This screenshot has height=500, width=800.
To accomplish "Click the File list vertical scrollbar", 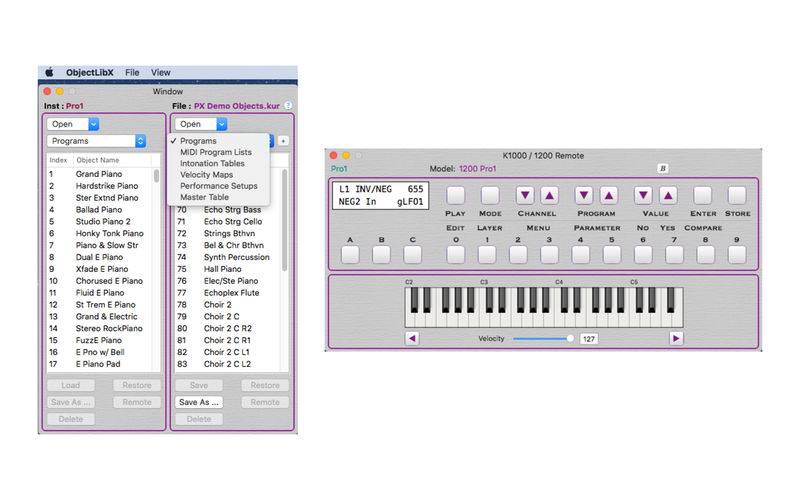I will (284, 220).
